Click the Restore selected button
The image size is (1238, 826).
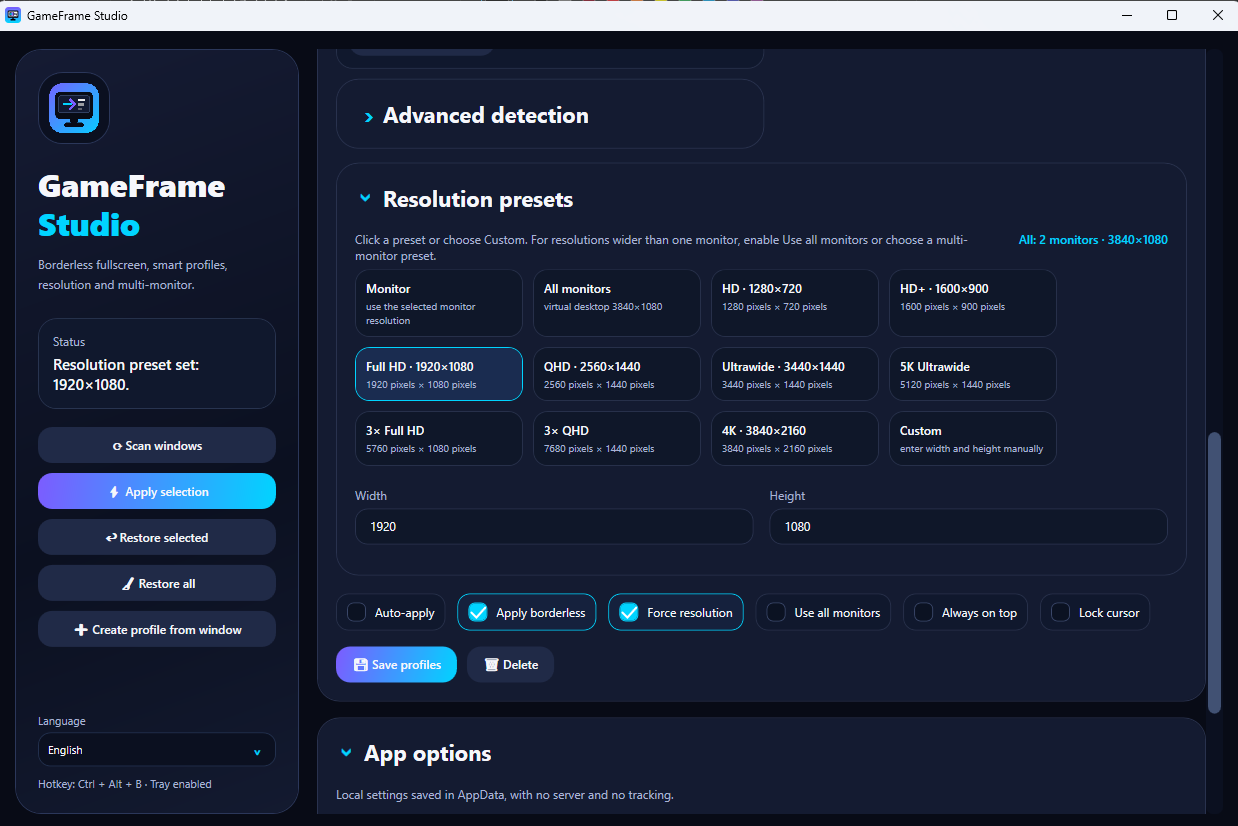coord(157,537)
